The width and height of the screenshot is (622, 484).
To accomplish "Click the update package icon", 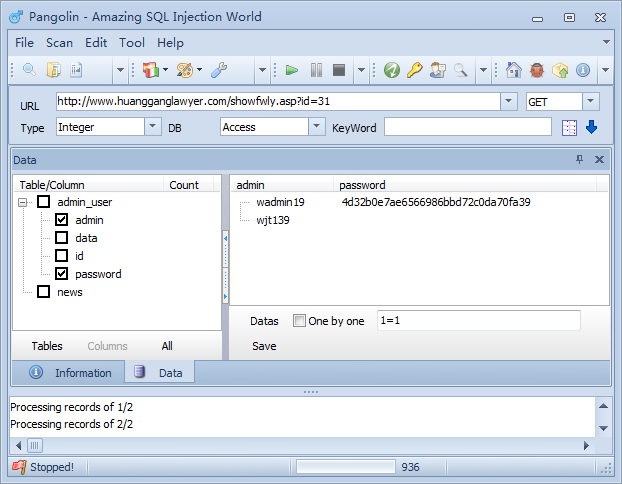I will pos(560,70).
